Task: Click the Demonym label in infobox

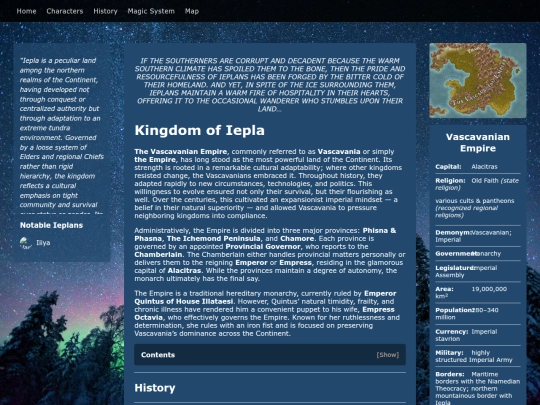Action: pyautogui.click(x=453, y=232)
